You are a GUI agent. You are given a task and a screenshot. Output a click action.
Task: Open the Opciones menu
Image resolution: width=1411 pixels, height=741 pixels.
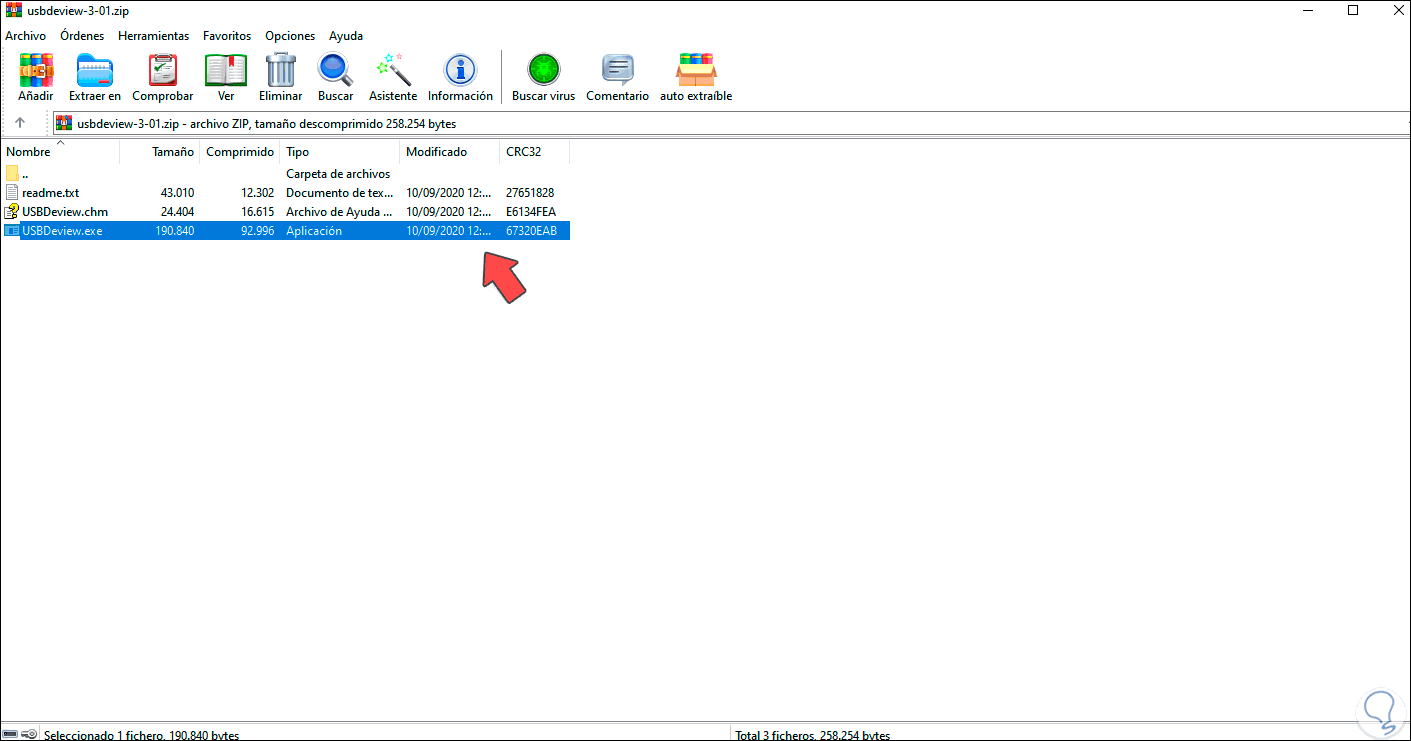(x=290, y=36)
